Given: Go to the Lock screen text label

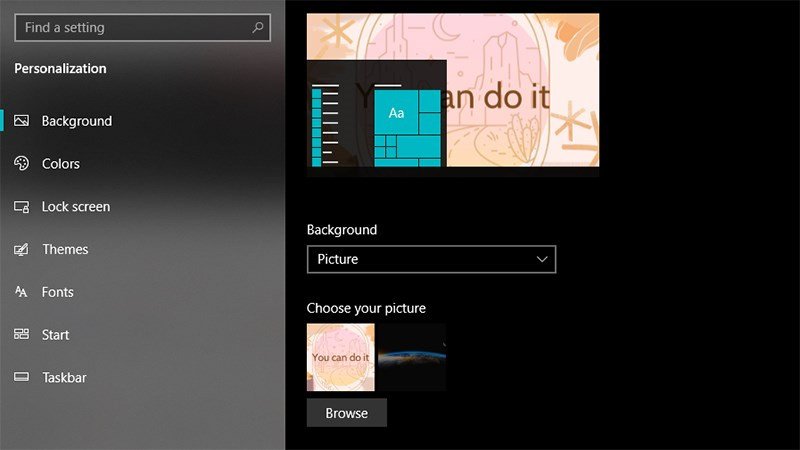Looking at the screenshot, I should 76,207.
